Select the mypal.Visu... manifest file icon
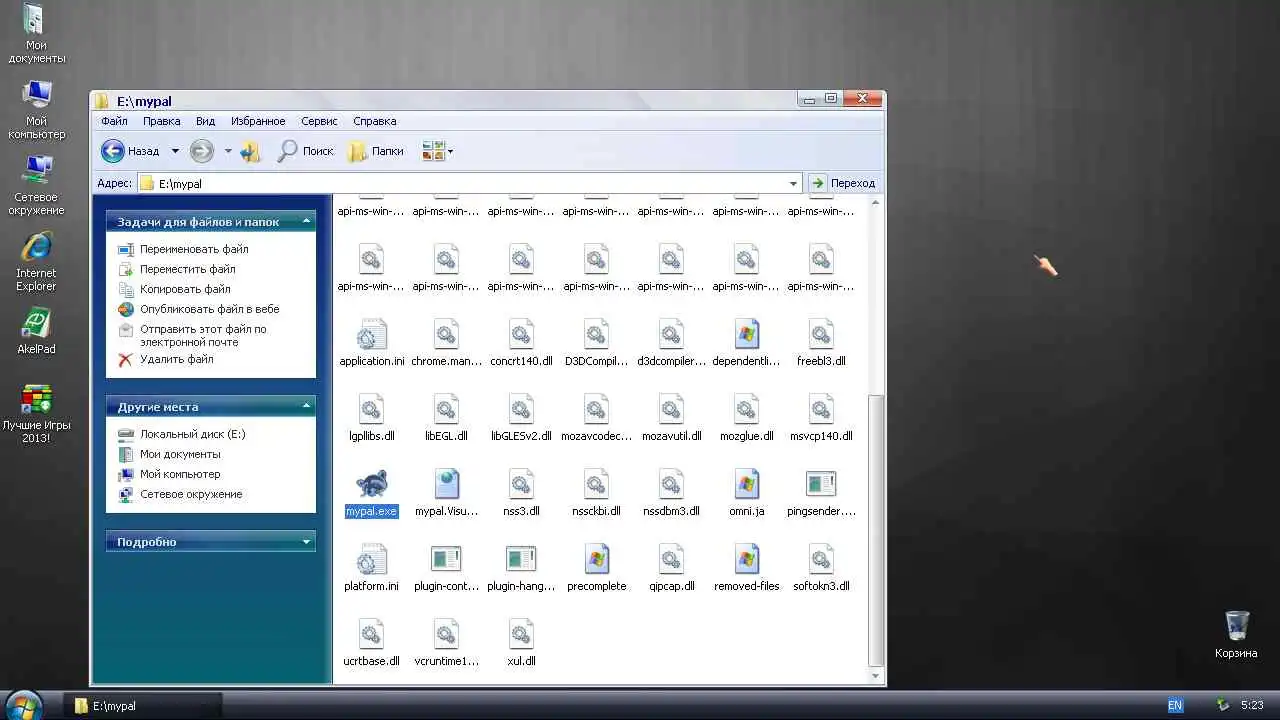Screen dimensions: 1280x720 tap(446, 484)
